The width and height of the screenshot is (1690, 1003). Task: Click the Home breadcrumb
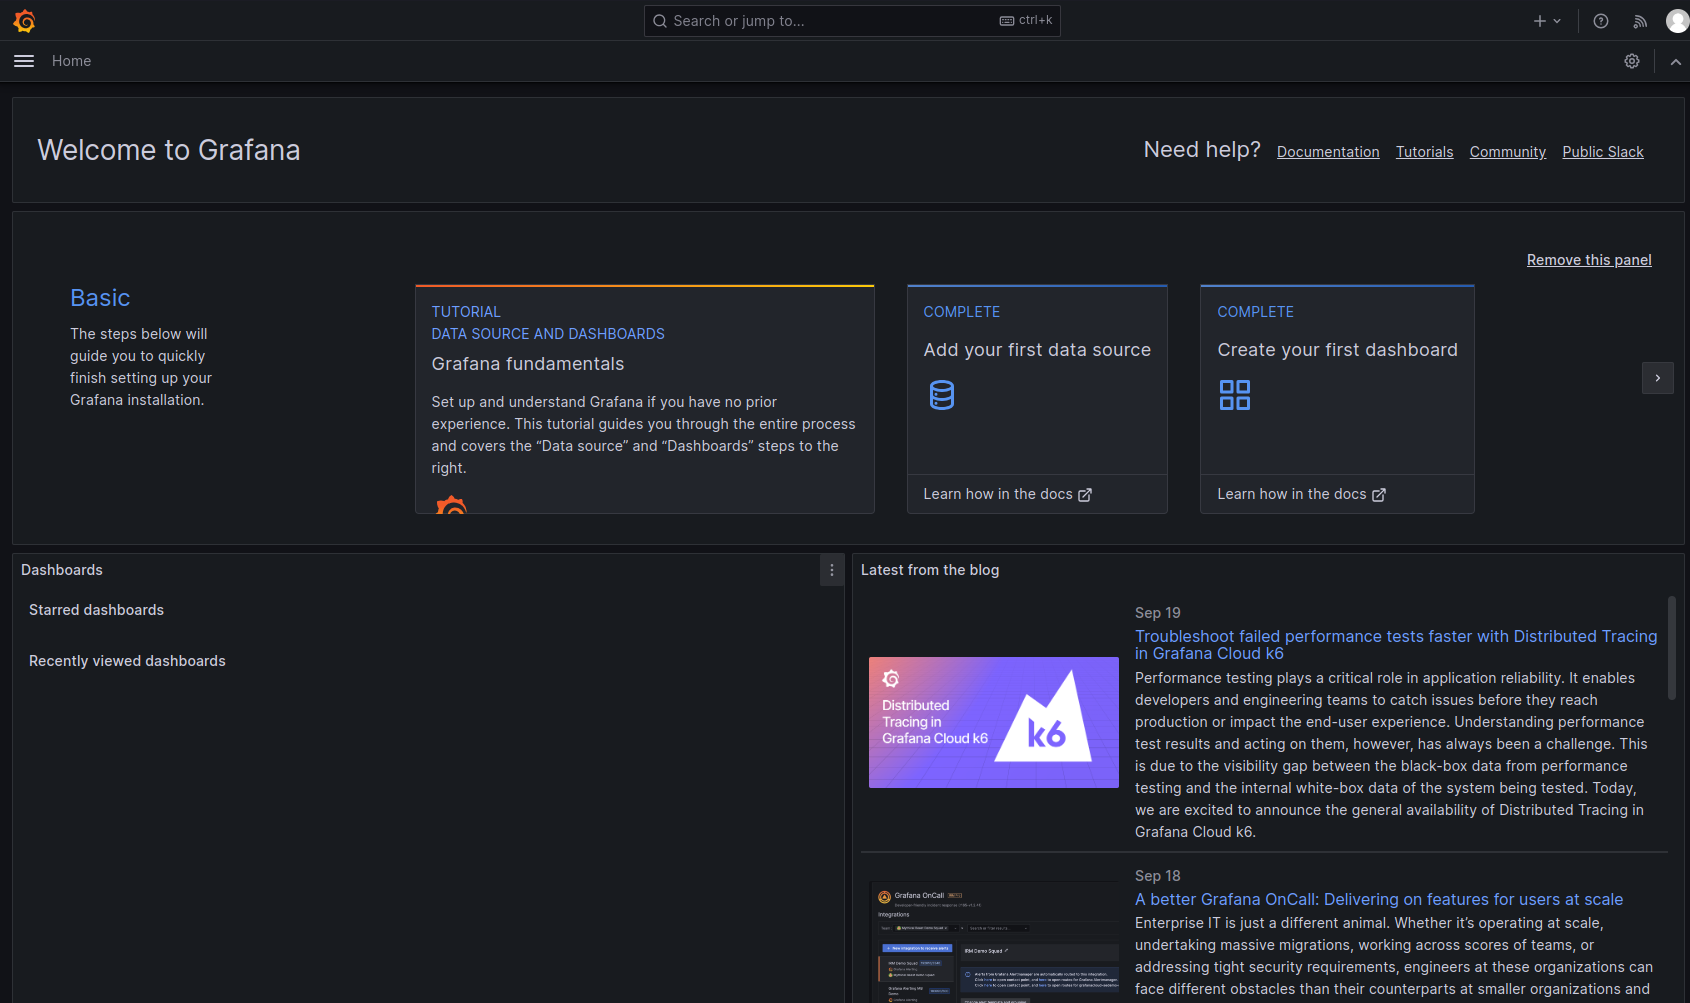point(71,61)
